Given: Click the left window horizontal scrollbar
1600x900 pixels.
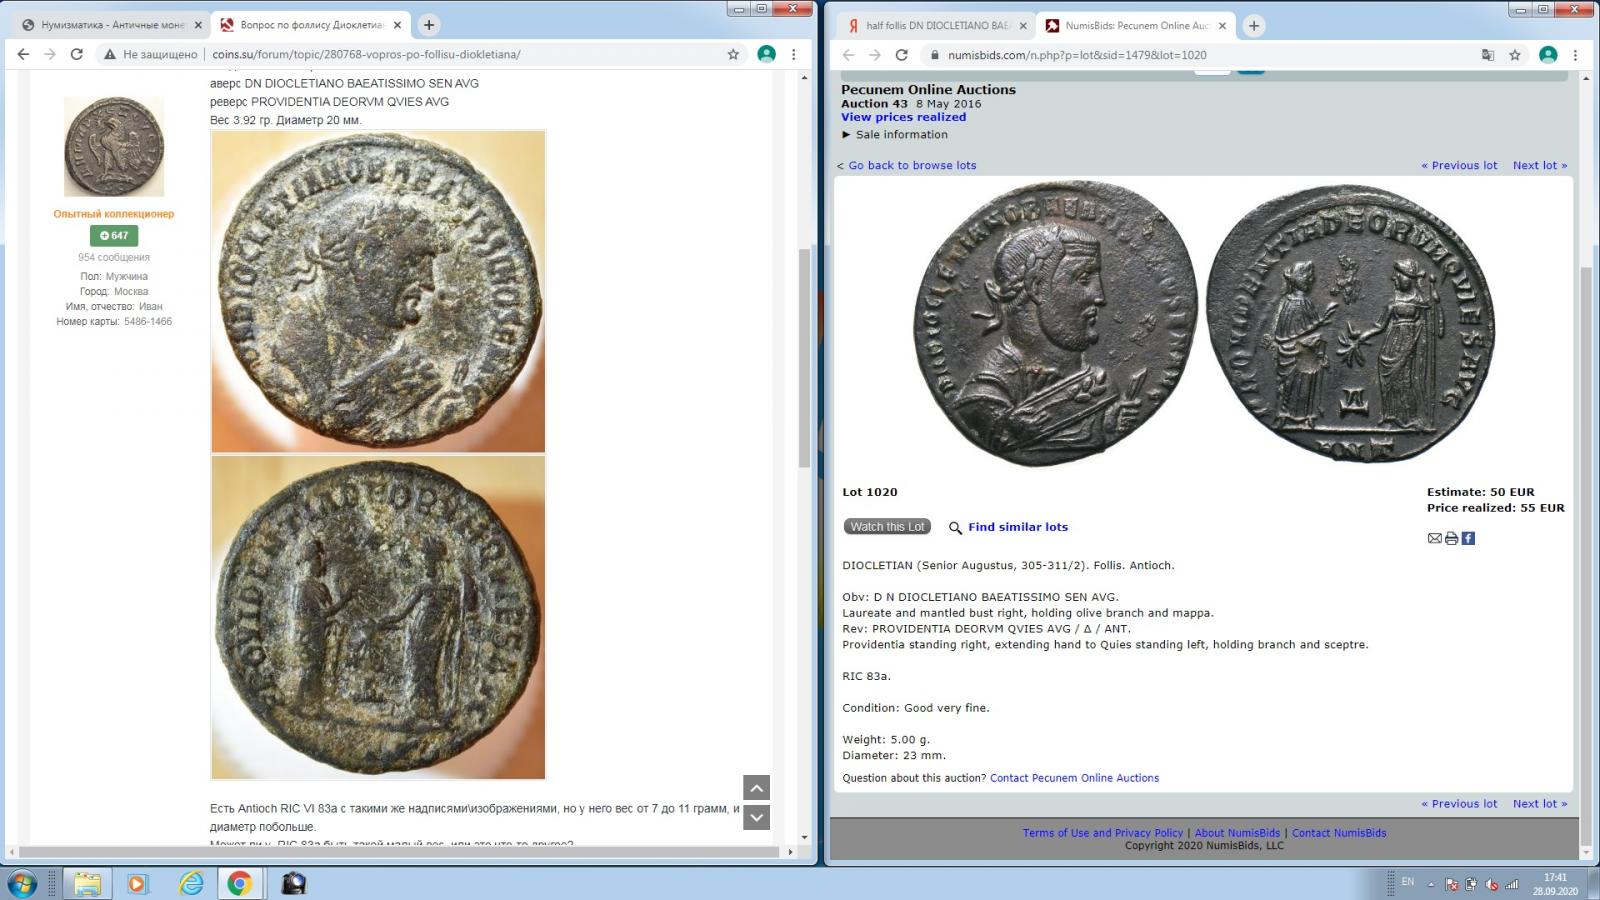Looking at the screenshot, I should tap(400, 852).
